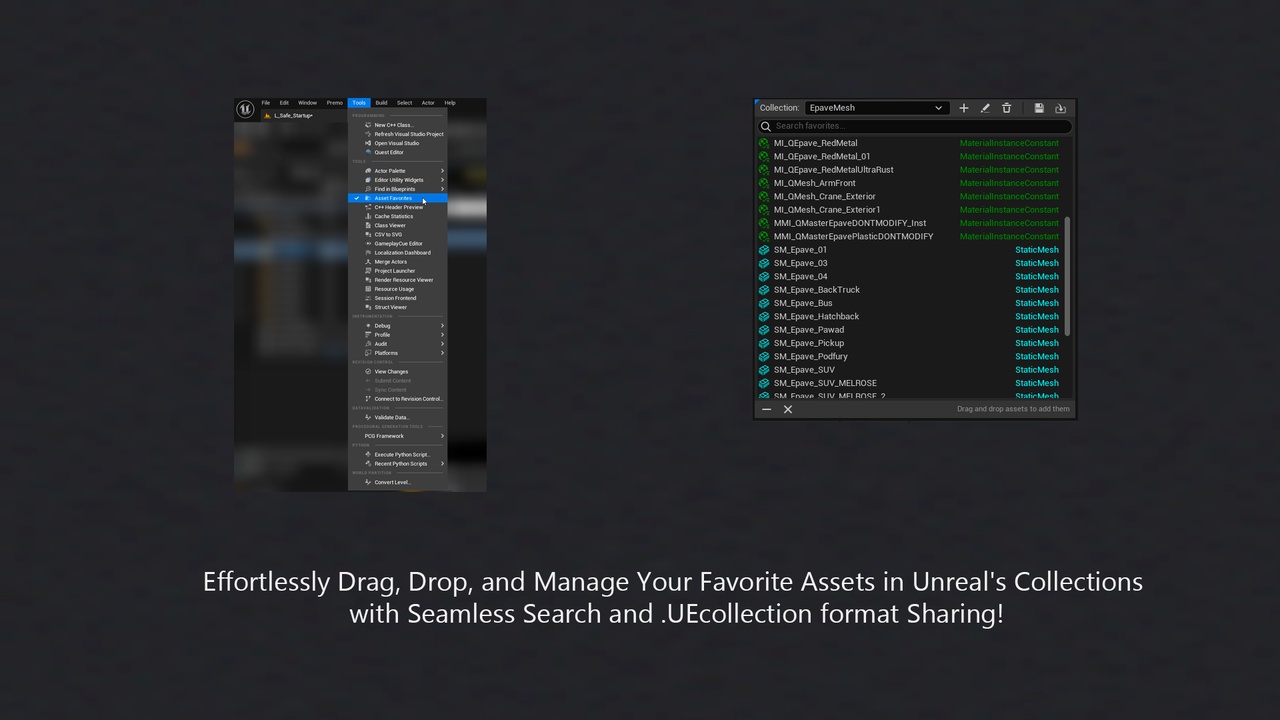The height and width of the screenshot is (720, 1280).
Task: Click the add collection plus icon
Action: [964, 108]
